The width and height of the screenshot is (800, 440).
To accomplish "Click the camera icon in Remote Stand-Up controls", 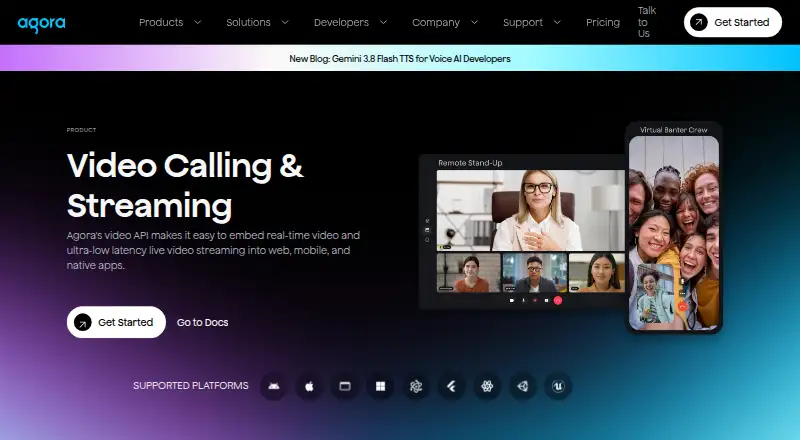I will 512,301.
